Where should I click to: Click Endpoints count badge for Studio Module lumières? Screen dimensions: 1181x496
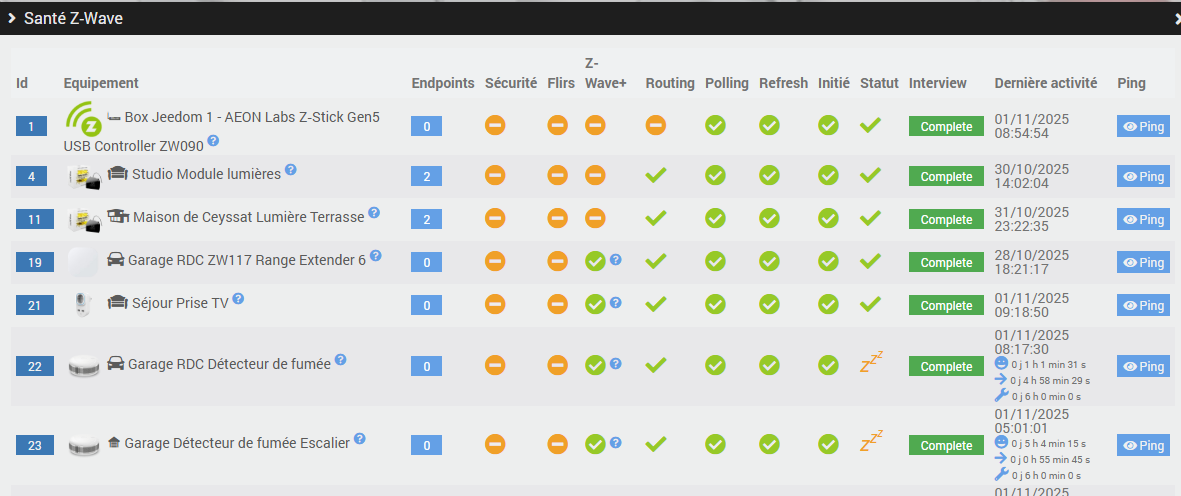[426, 177]
